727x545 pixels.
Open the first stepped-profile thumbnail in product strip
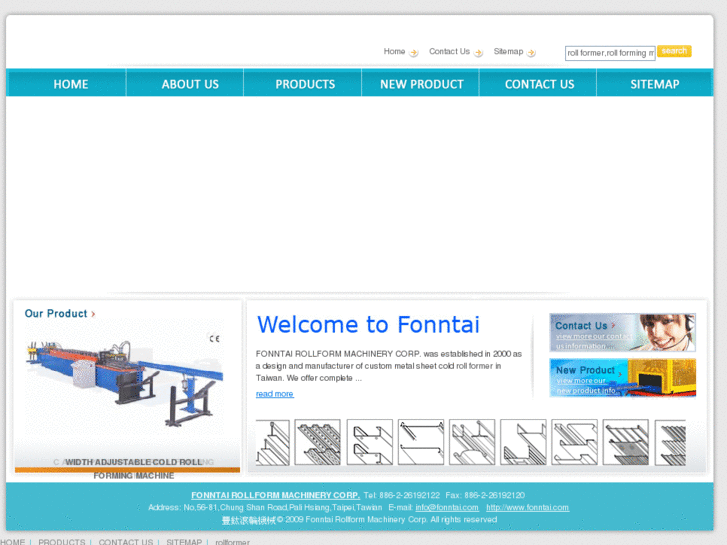point(273,442)
